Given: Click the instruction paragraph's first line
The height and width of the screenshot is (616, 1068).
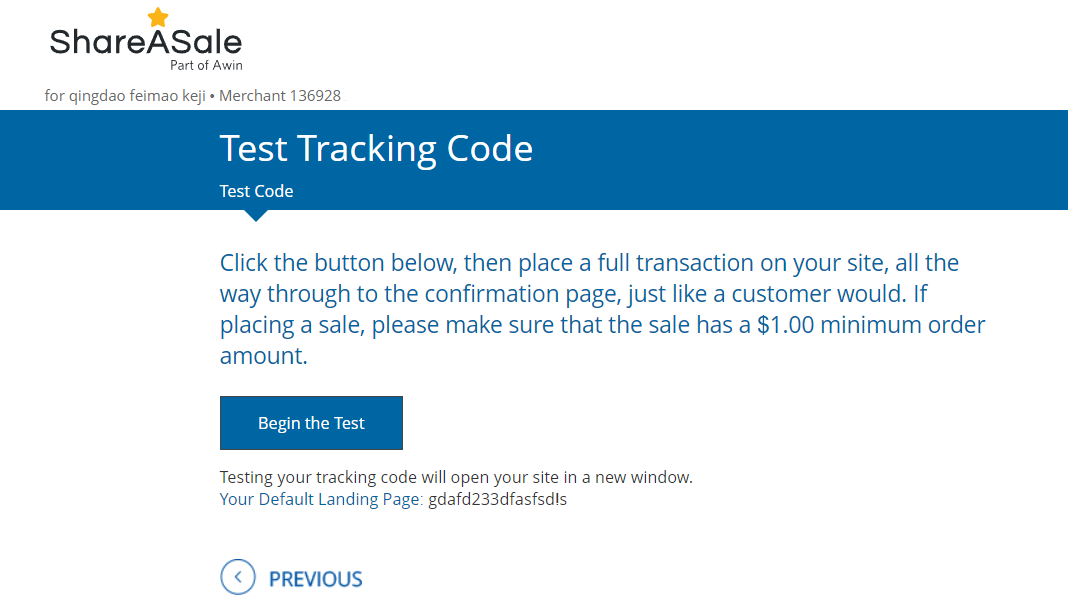Looking at the screenshot, I should click(589, 263).
